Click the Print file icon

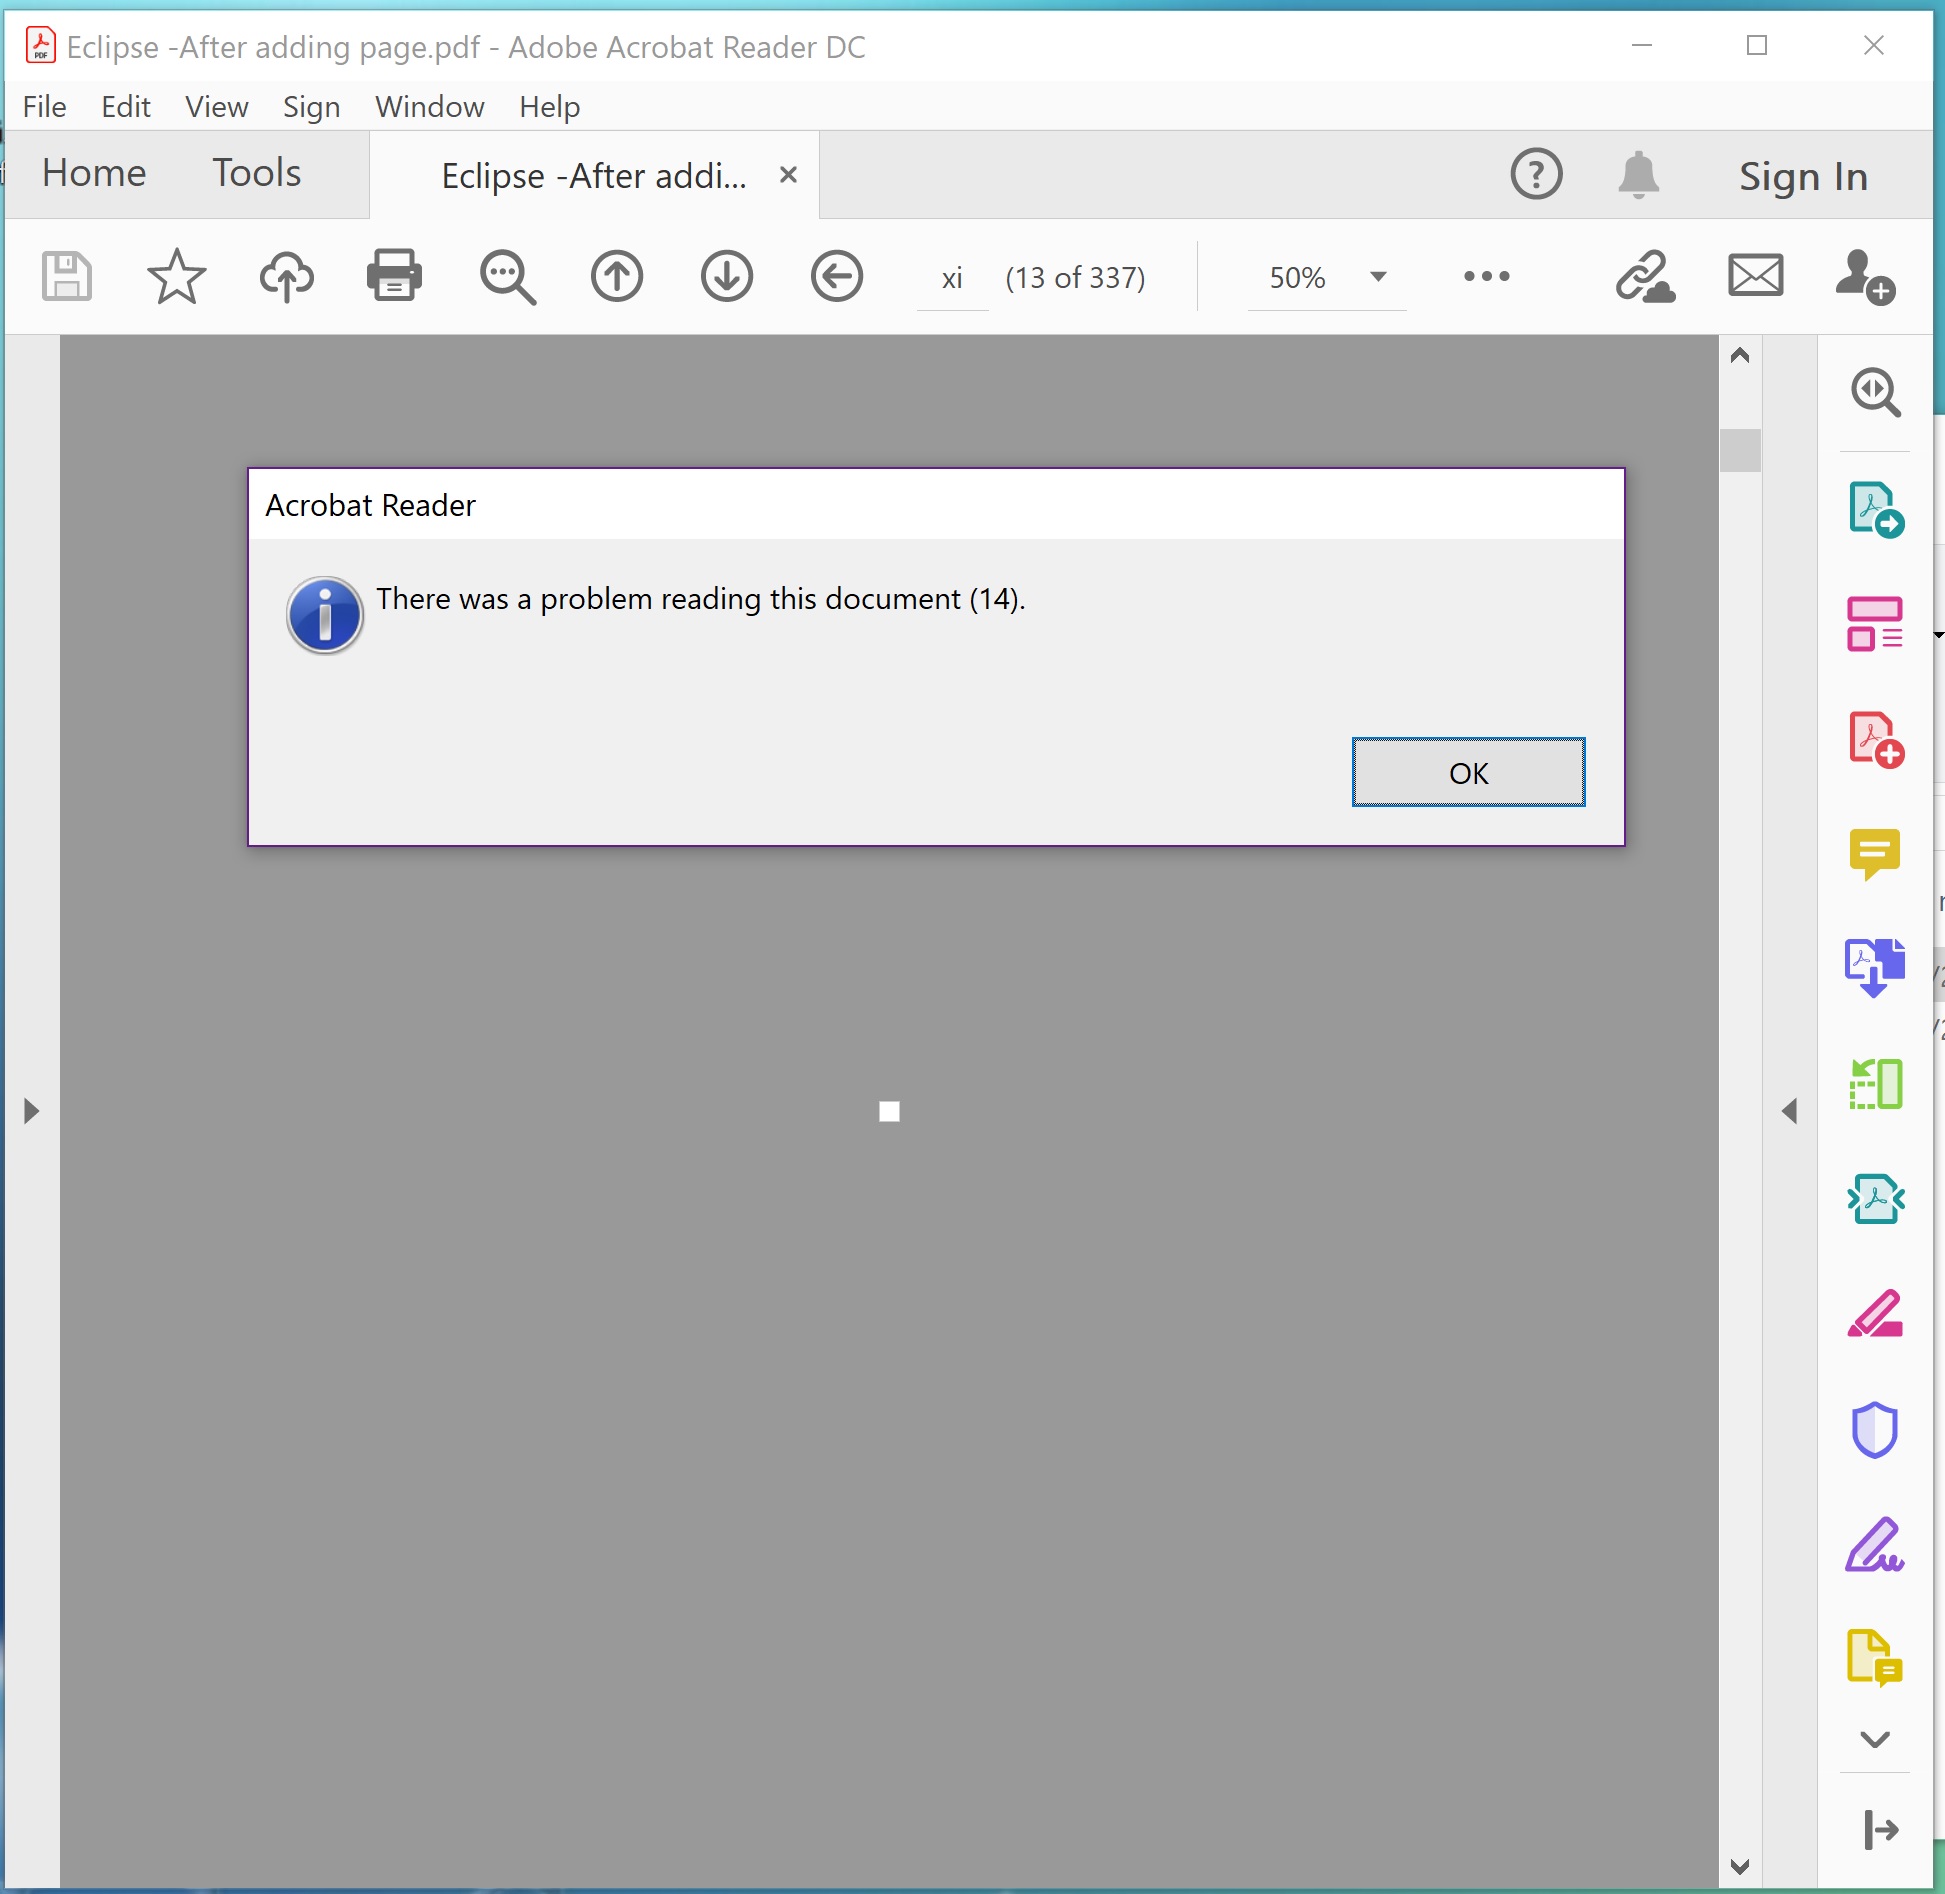coord(394,276)
